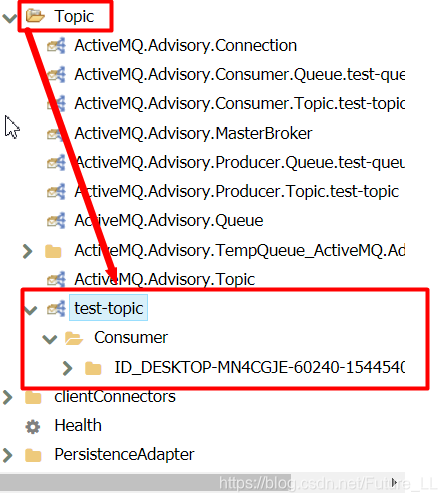Click the Advisory.Producer.Queue bean icon
Screen dimensions: 447x502
(x=56, y=163)
